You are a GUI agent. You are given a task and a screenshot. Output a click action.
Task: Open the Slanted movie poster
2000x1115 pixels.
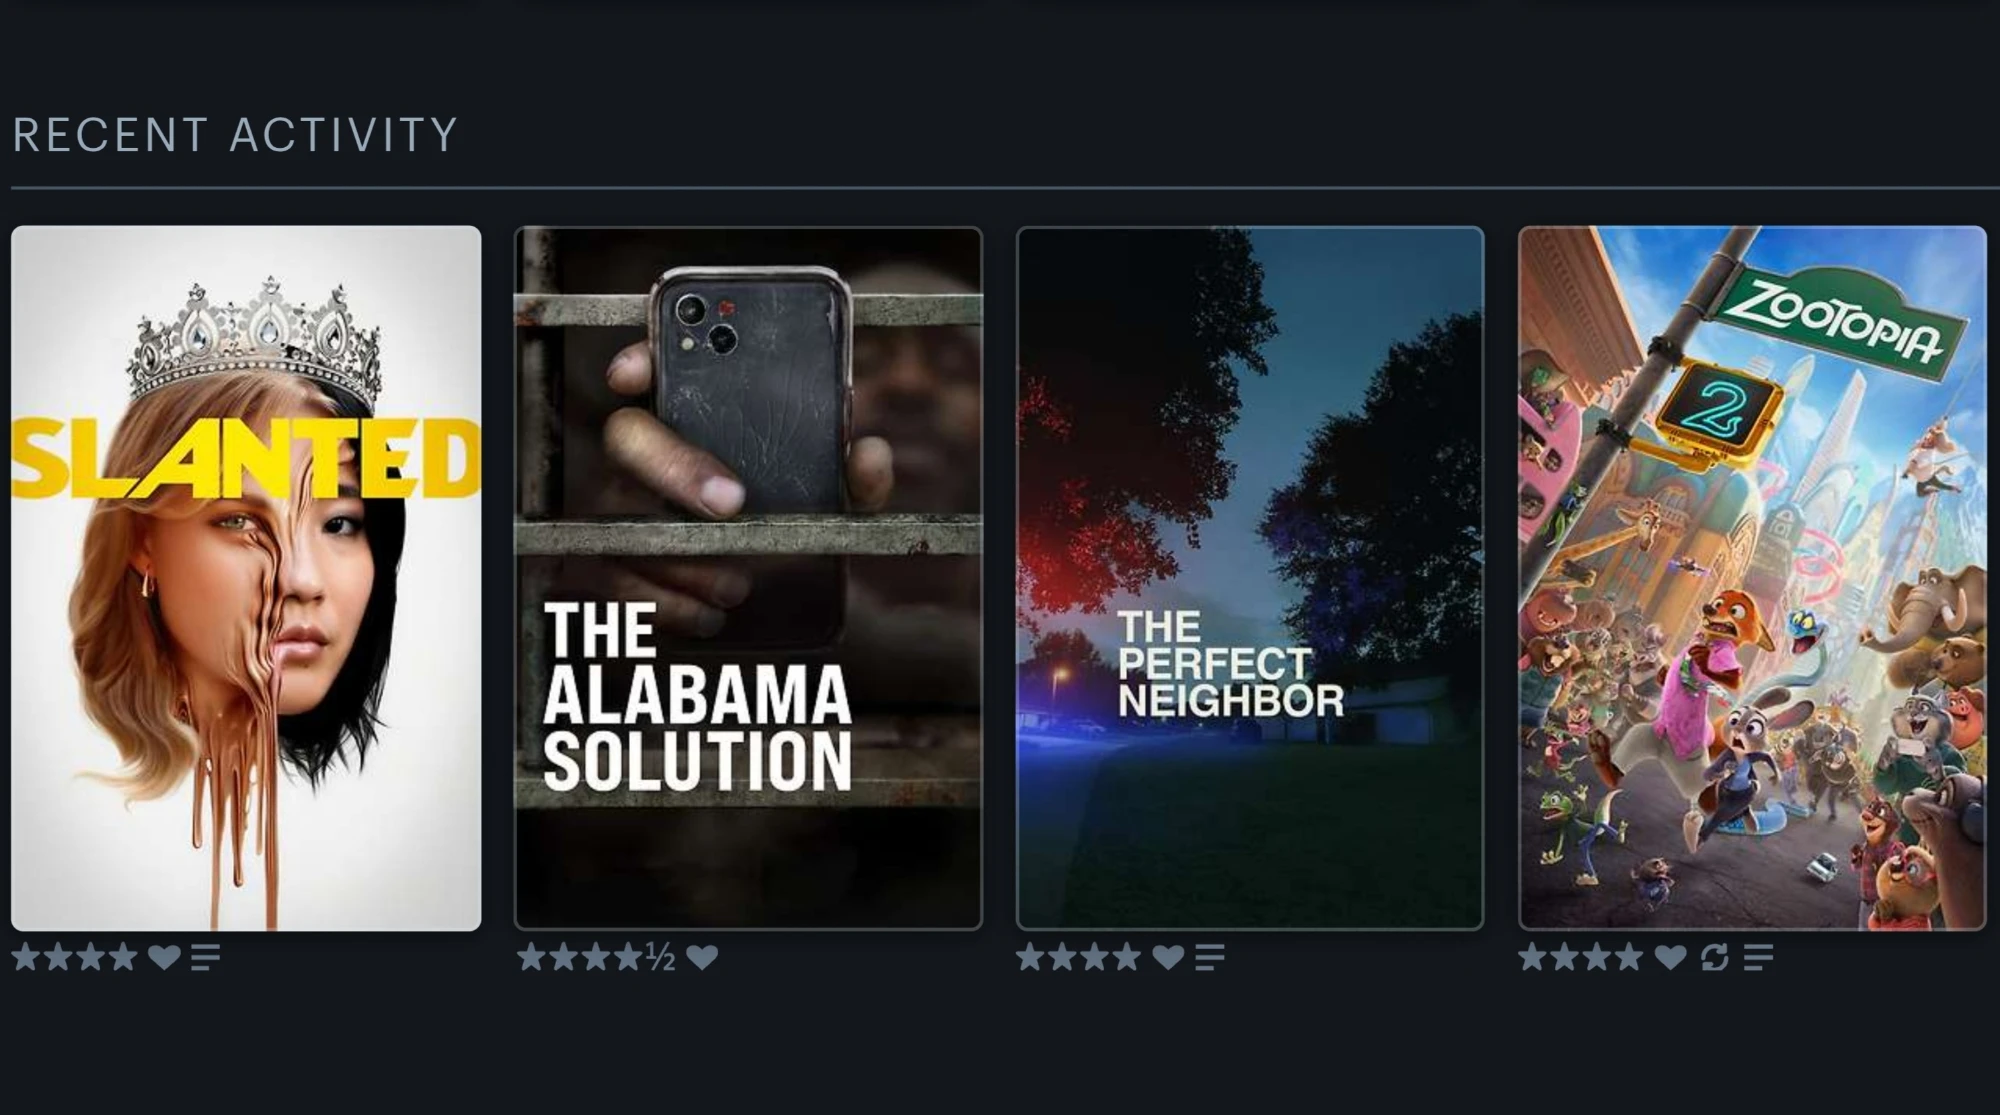click(246, 578)
